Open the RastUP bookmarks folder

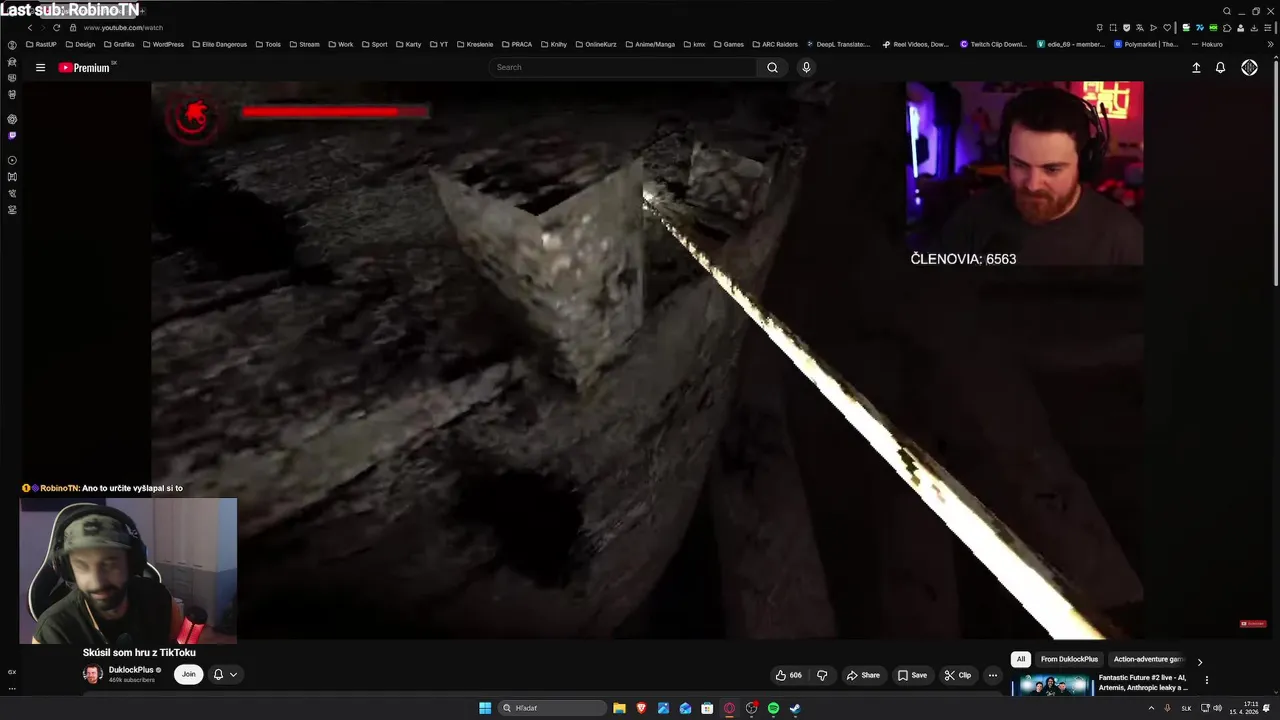41,45
